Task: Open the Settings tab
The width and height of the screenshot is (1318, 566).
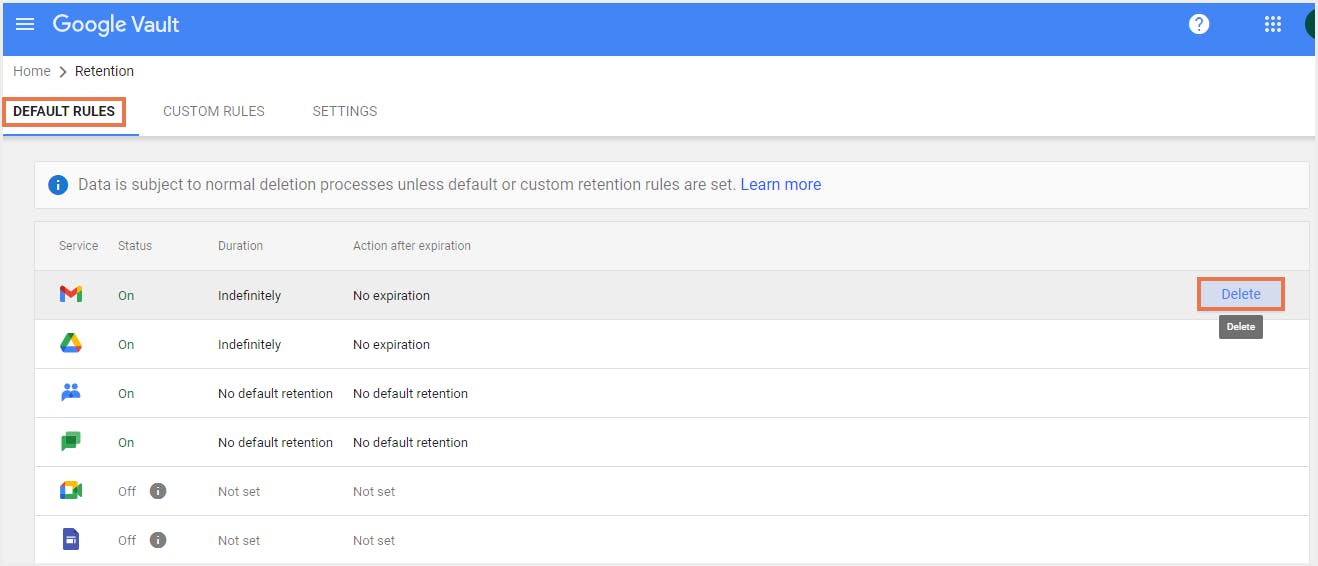Action: pos(345,111)
